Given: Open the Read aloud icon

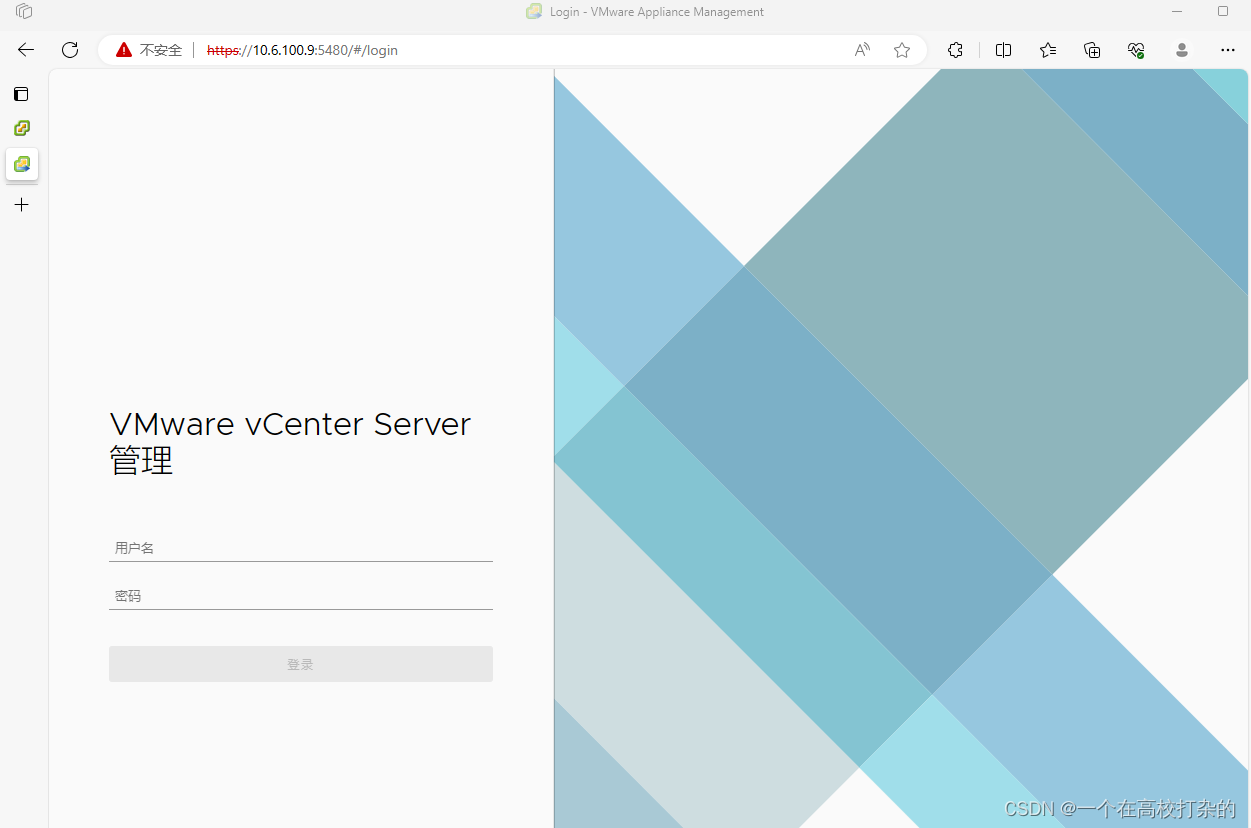Looking at the screenshot, I should (x=862, y=50).
